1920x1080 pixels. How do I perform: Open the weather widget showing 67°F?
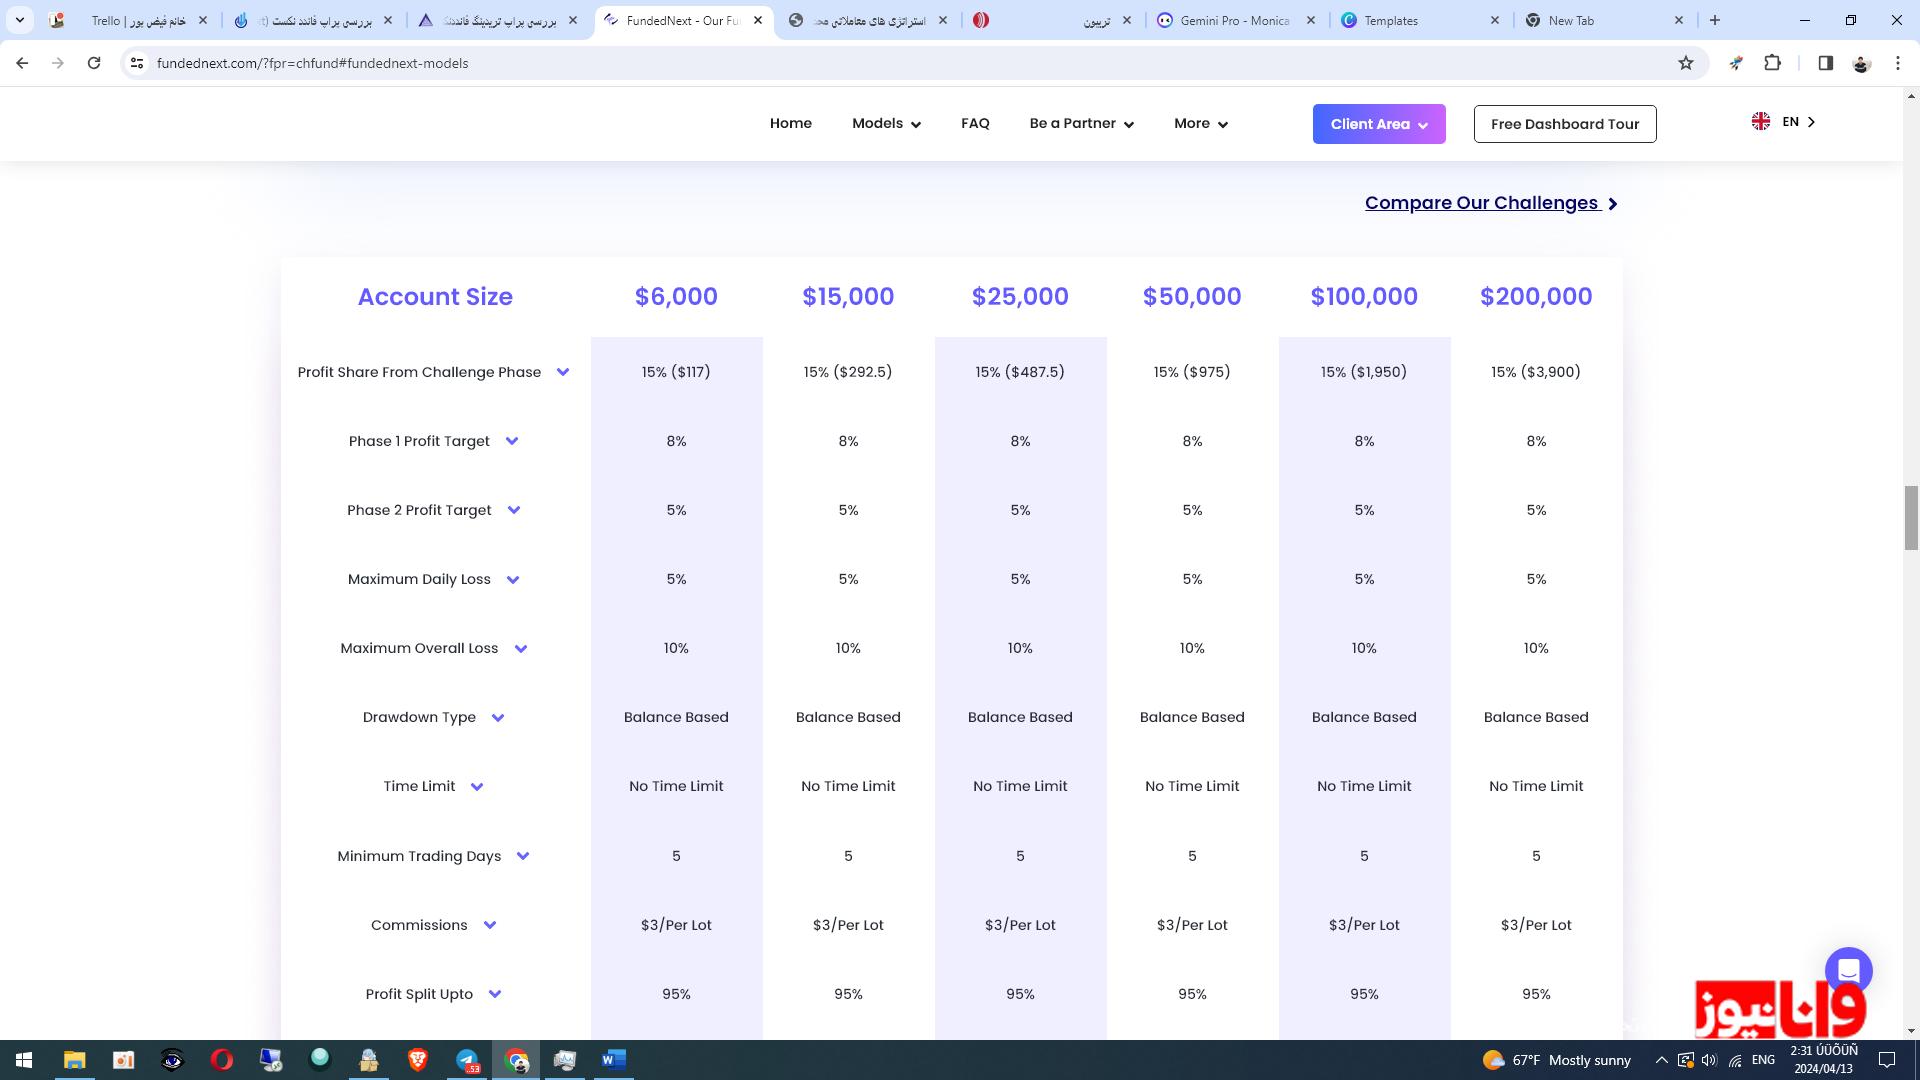(1556, 1060)
